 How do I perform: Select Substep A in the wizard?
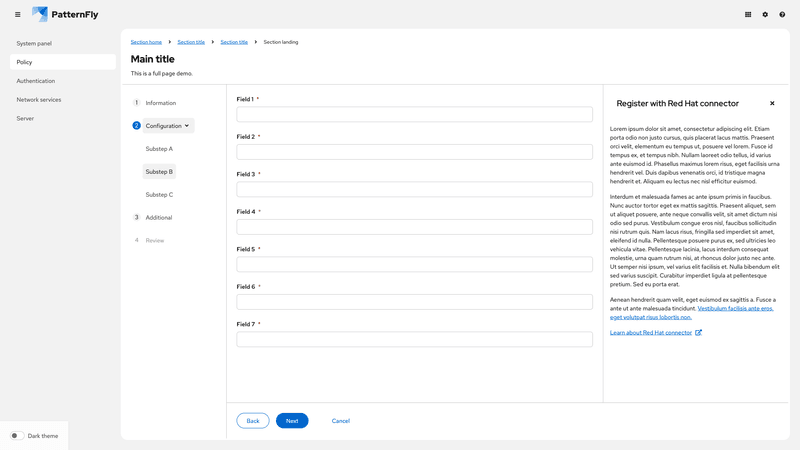coord(159,149)
